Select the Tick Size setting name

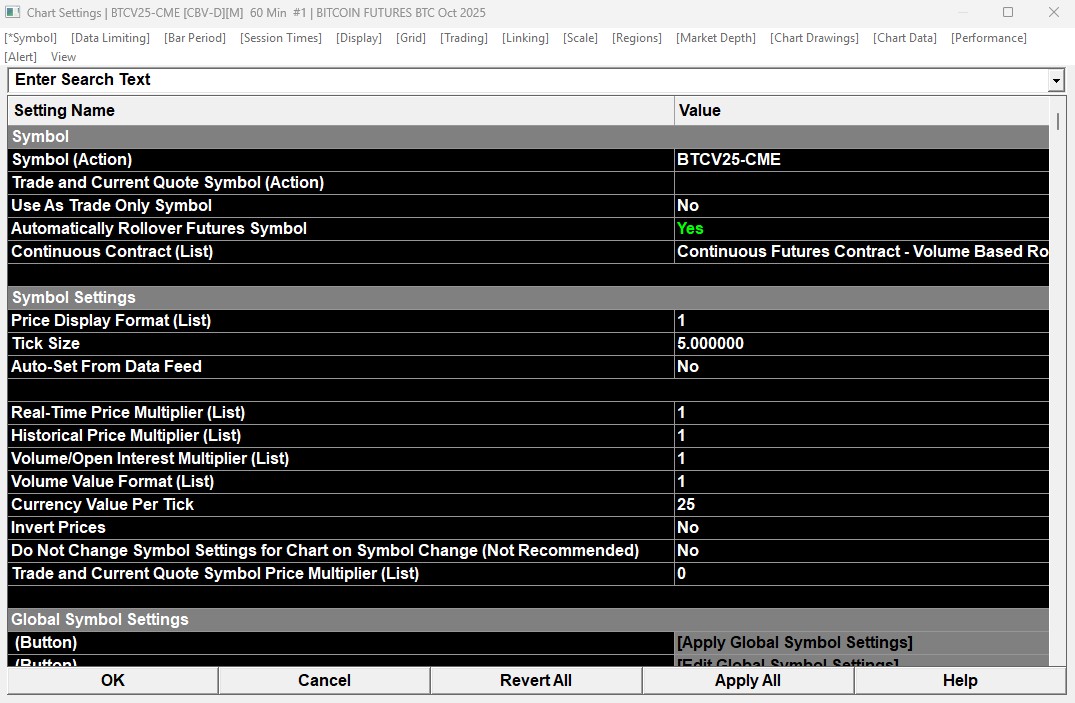tap(45, 344)
